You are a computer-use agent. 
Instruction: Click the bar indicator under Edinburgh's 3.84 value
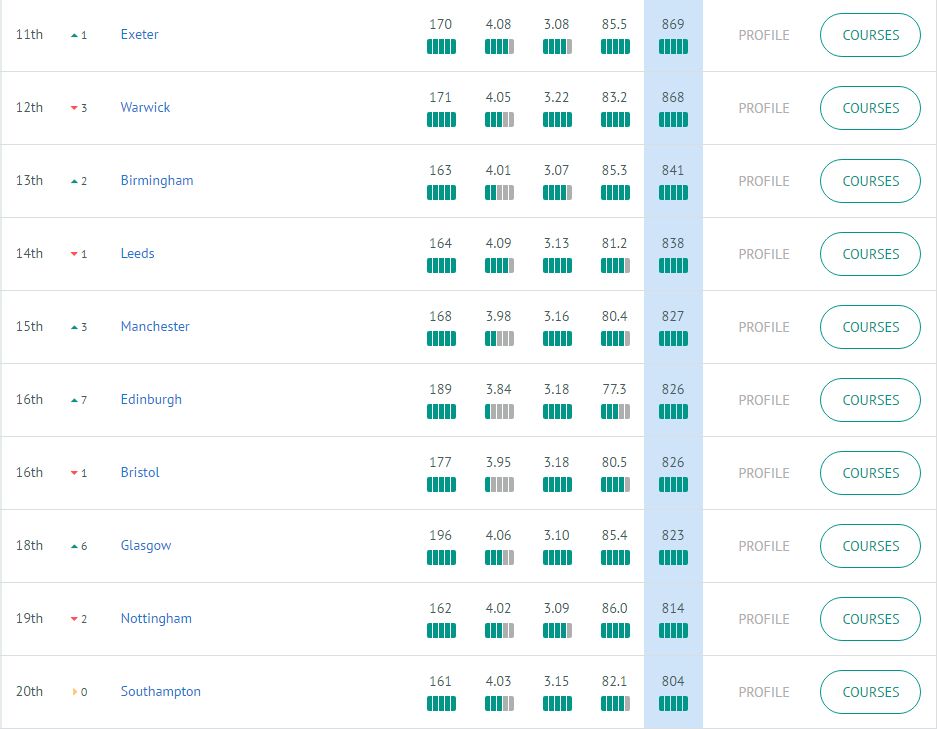(x=499, y=411)
